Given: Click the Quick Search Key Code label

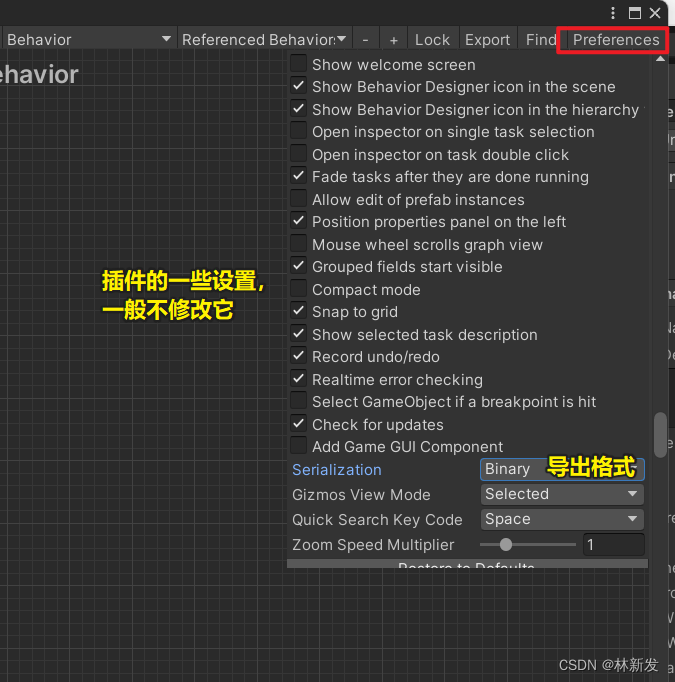Looking at the screenshot, I should tap(377, 520).
